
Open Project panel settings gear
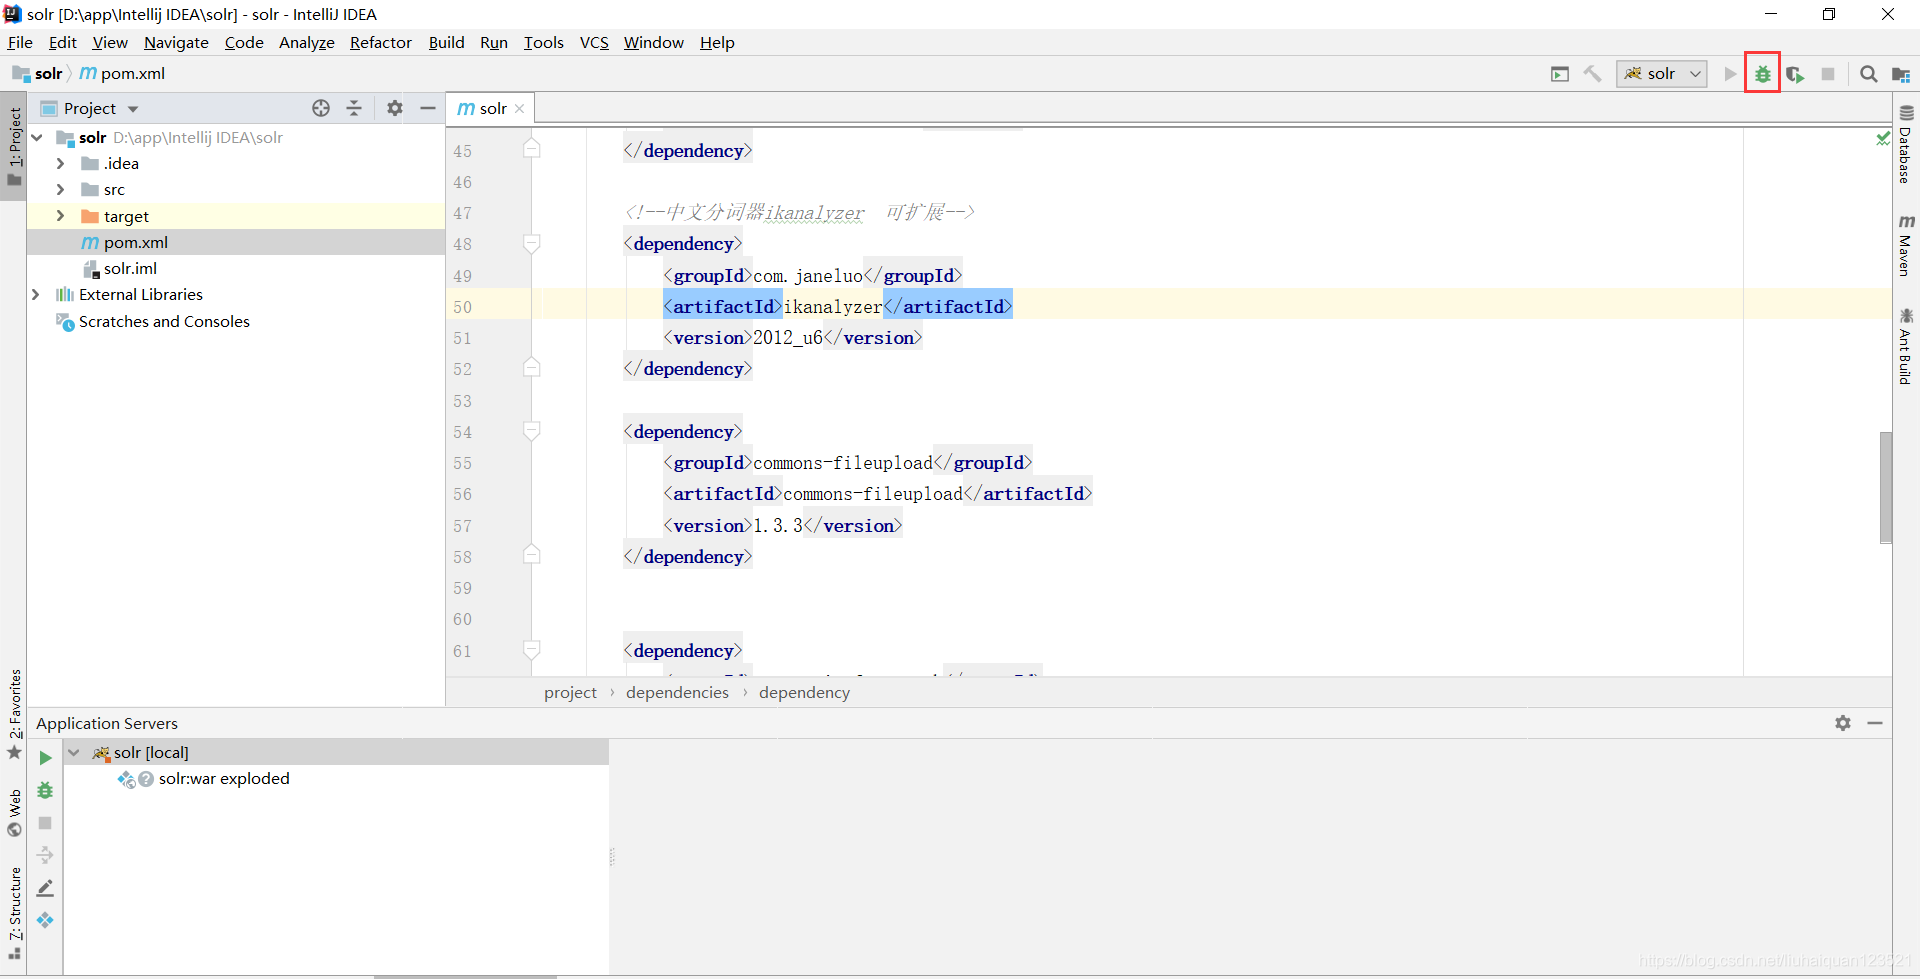(395, 108)
